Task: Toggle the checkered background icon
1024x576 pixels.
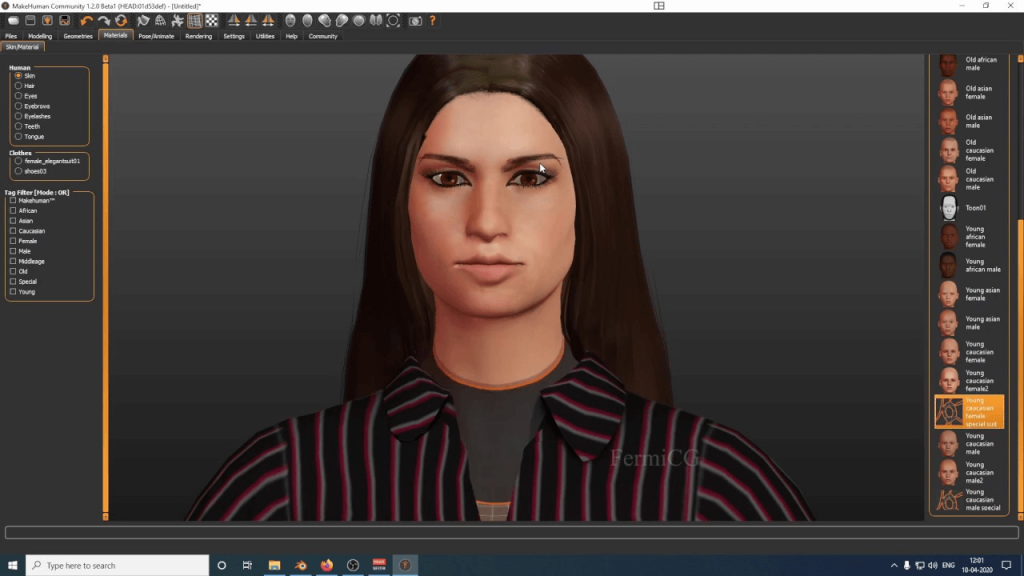Action: pyautogui.click(x=212, y=20)
